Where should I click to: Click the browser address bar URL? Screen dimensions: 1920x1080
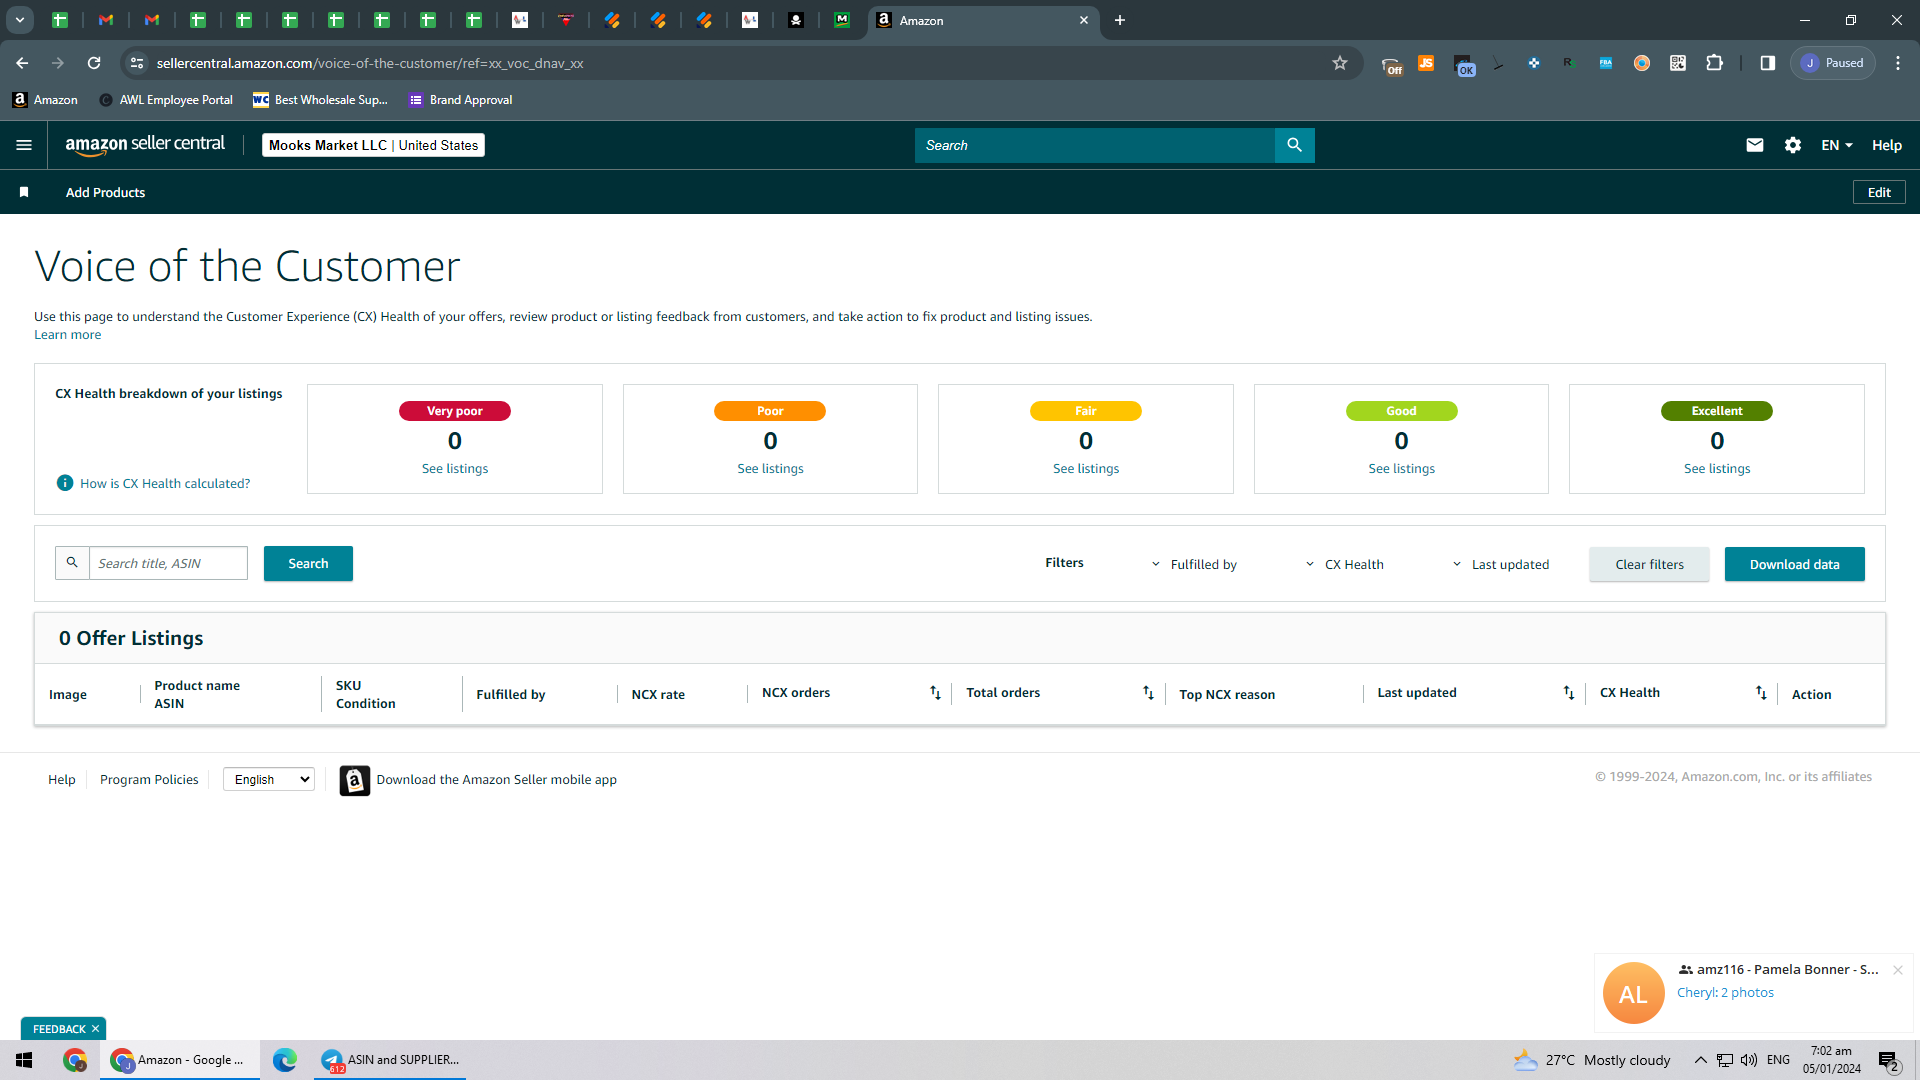(x=370, y=63)
